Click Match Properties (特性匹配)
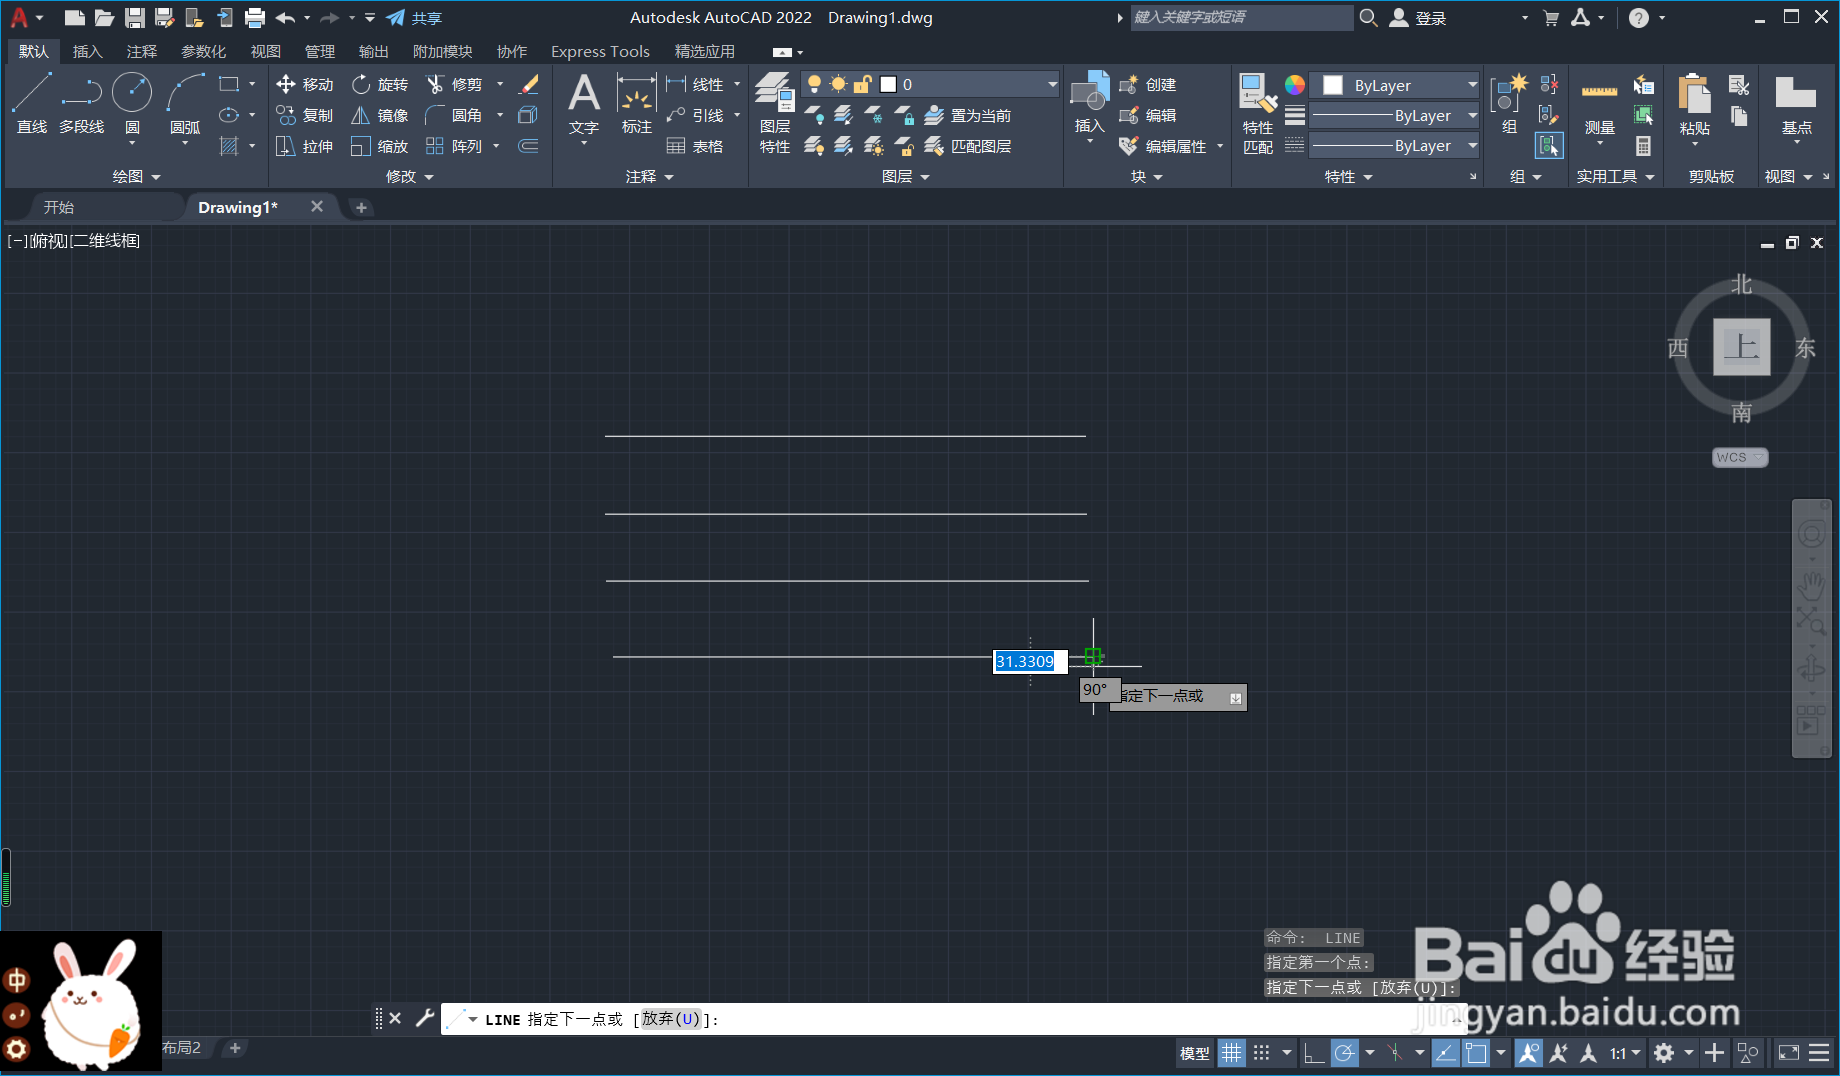1840x1076 pixels. pyautogui.click(x=1258, y=112)
